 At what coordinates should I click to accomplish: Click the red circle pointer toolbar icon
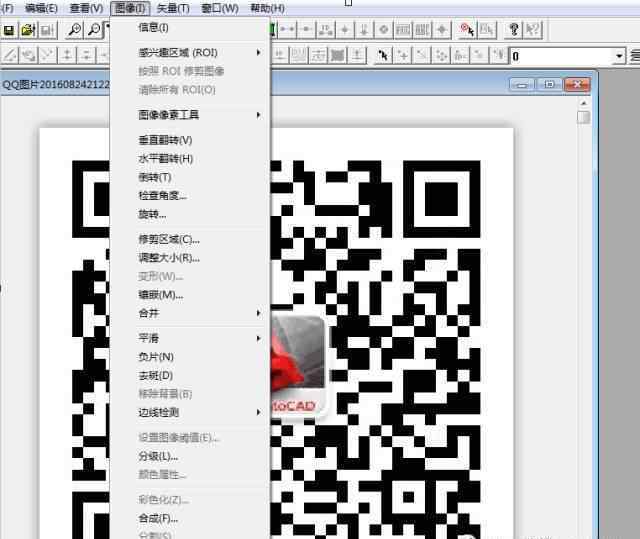tap(467, 30)
